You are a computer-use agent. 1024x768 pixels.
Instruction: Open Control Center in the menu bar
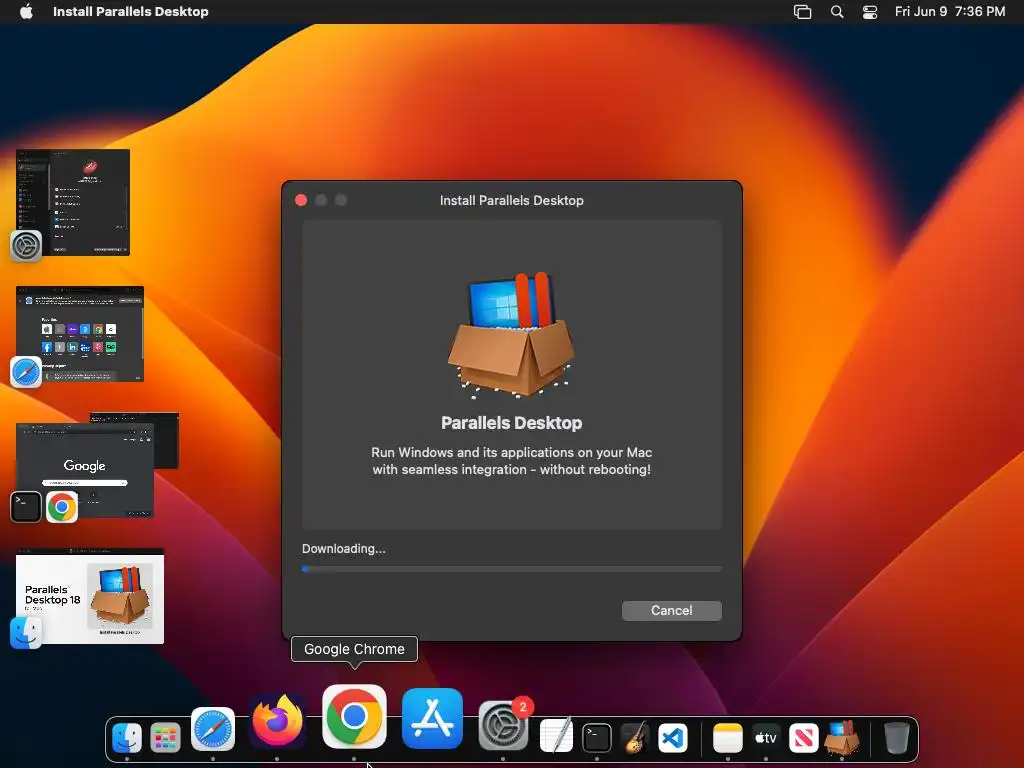(x=870, y=12)
